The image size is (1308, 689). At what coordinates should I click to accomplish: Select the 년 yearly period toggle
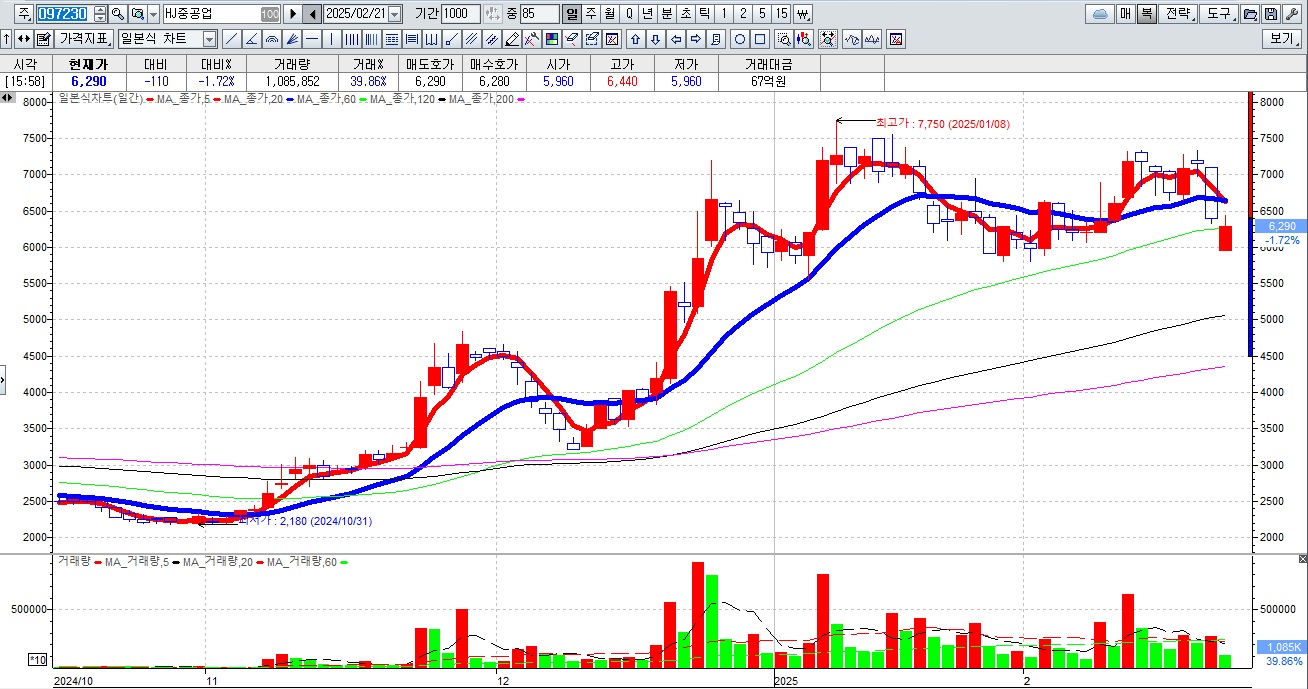tap(647, 14)
